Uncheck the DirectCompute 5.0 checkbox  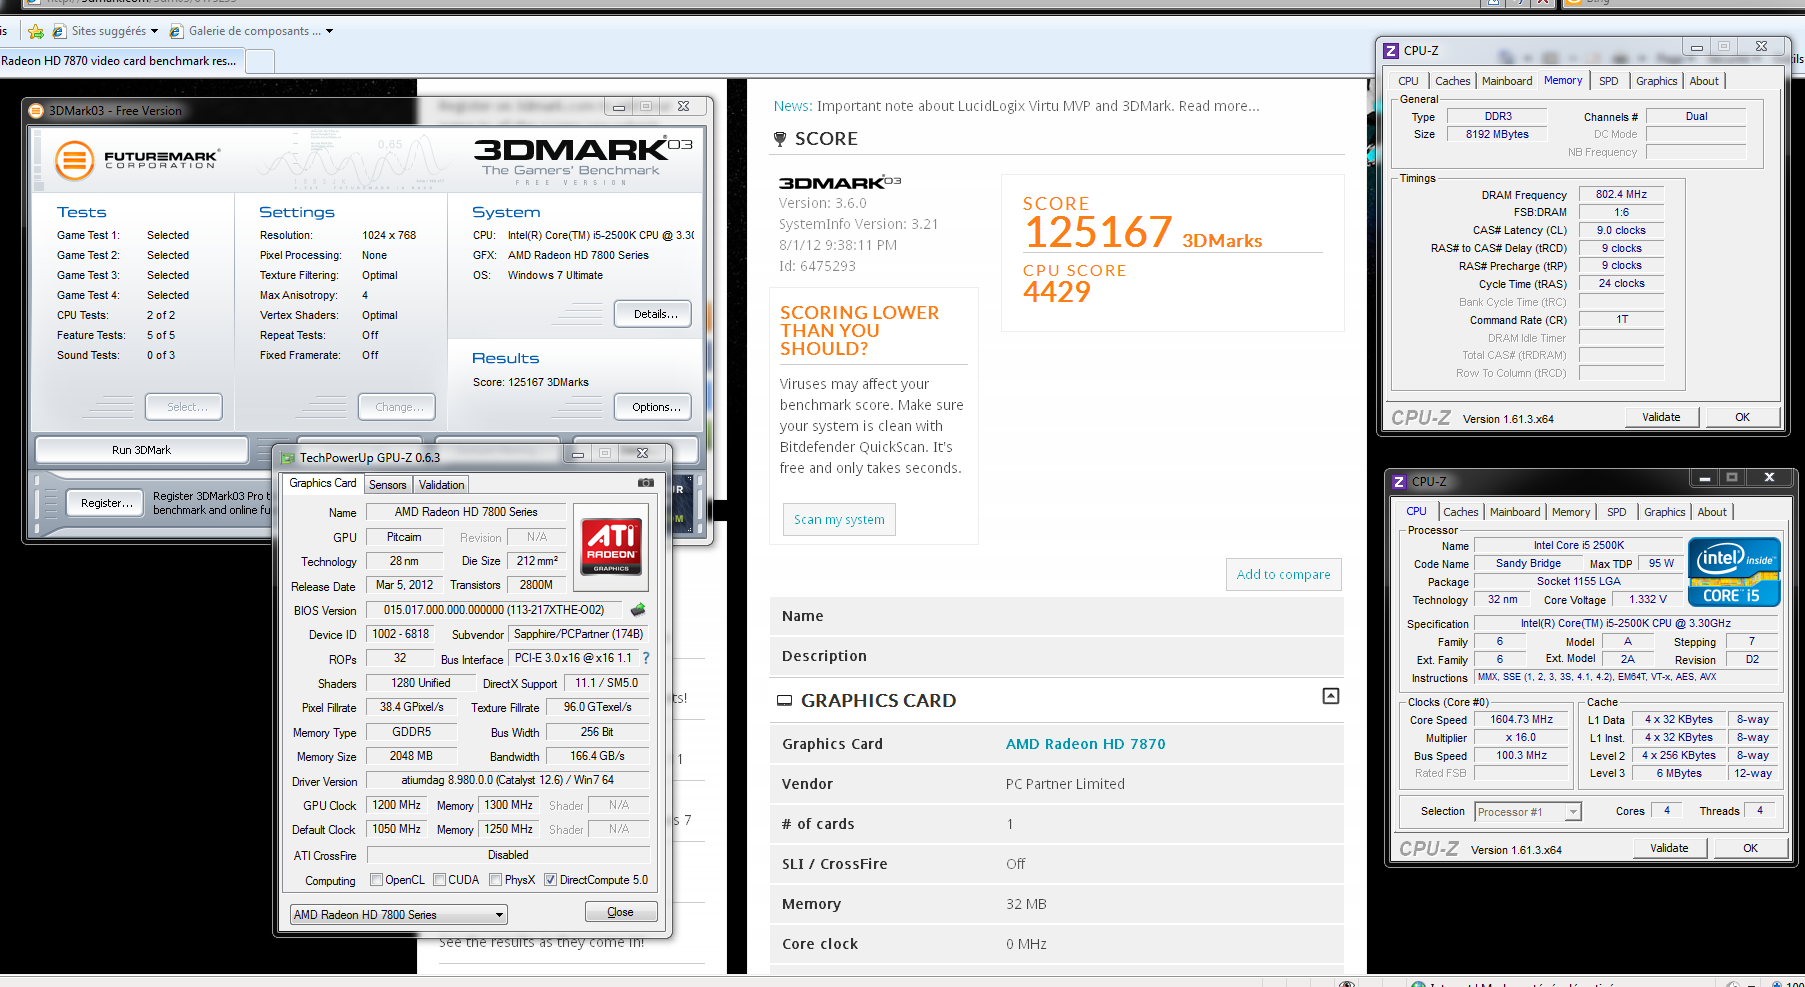[x=550, y=880]
